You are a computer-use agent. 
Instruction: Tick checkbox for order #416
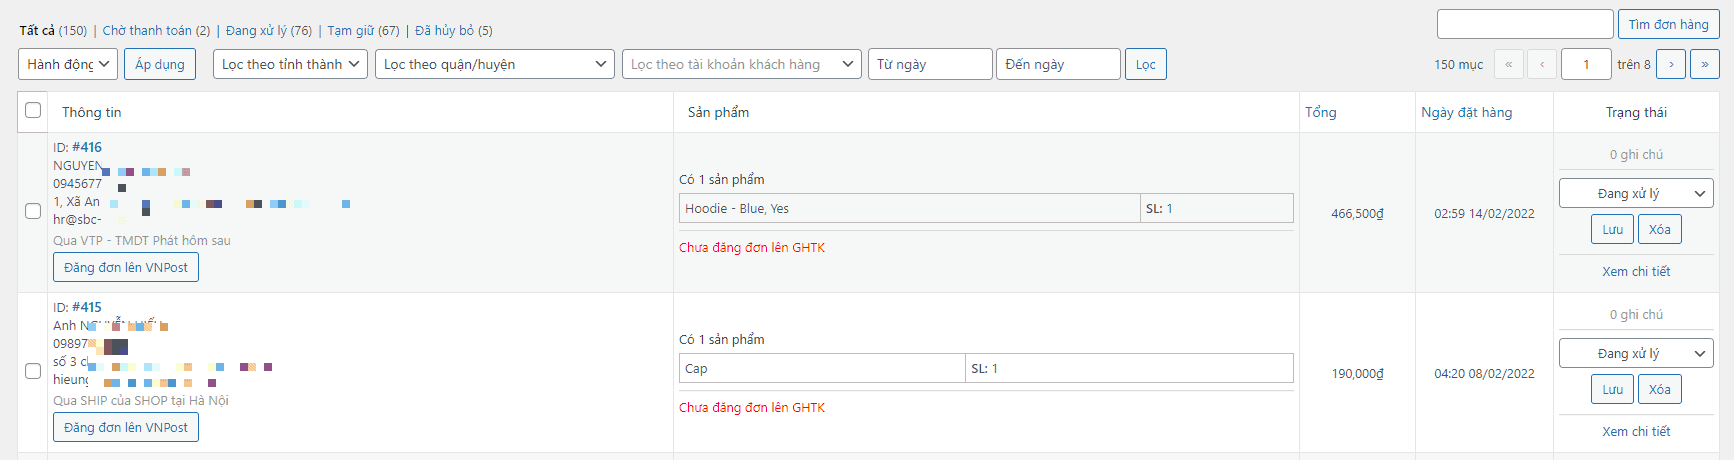point(33,211)
